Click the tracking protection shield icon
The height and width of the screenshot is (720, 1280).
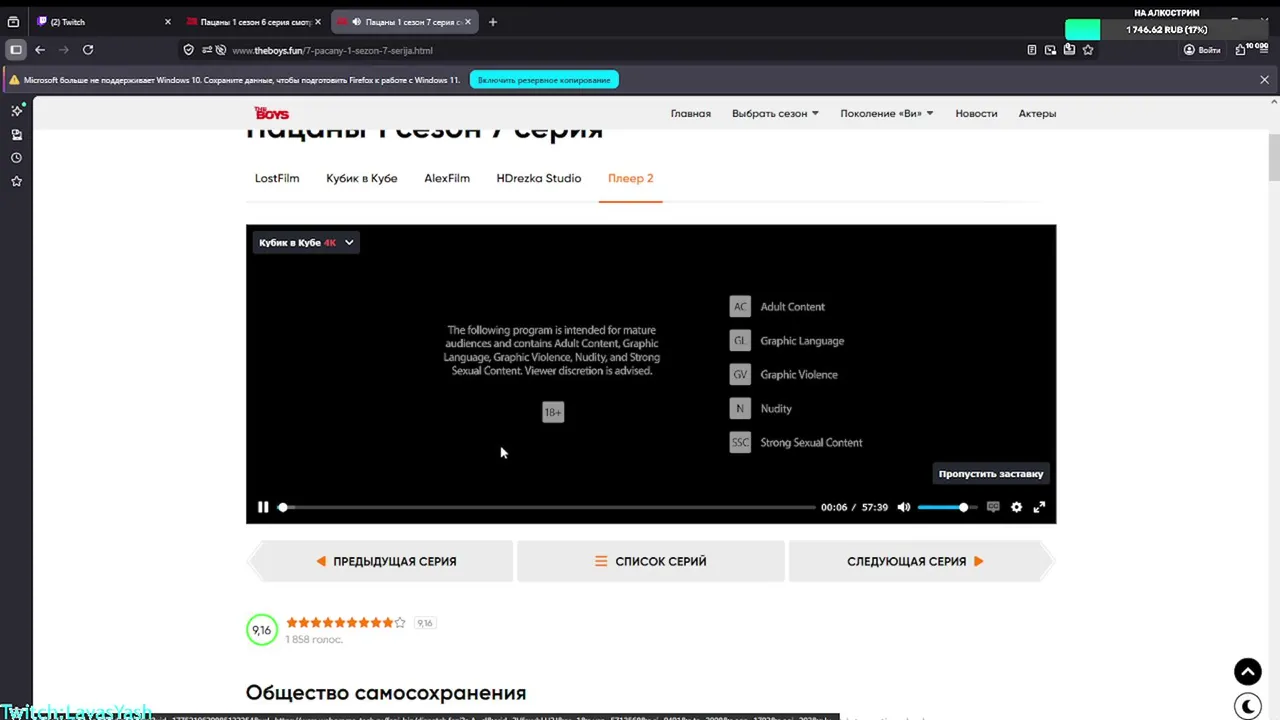[x=188, y=50]
